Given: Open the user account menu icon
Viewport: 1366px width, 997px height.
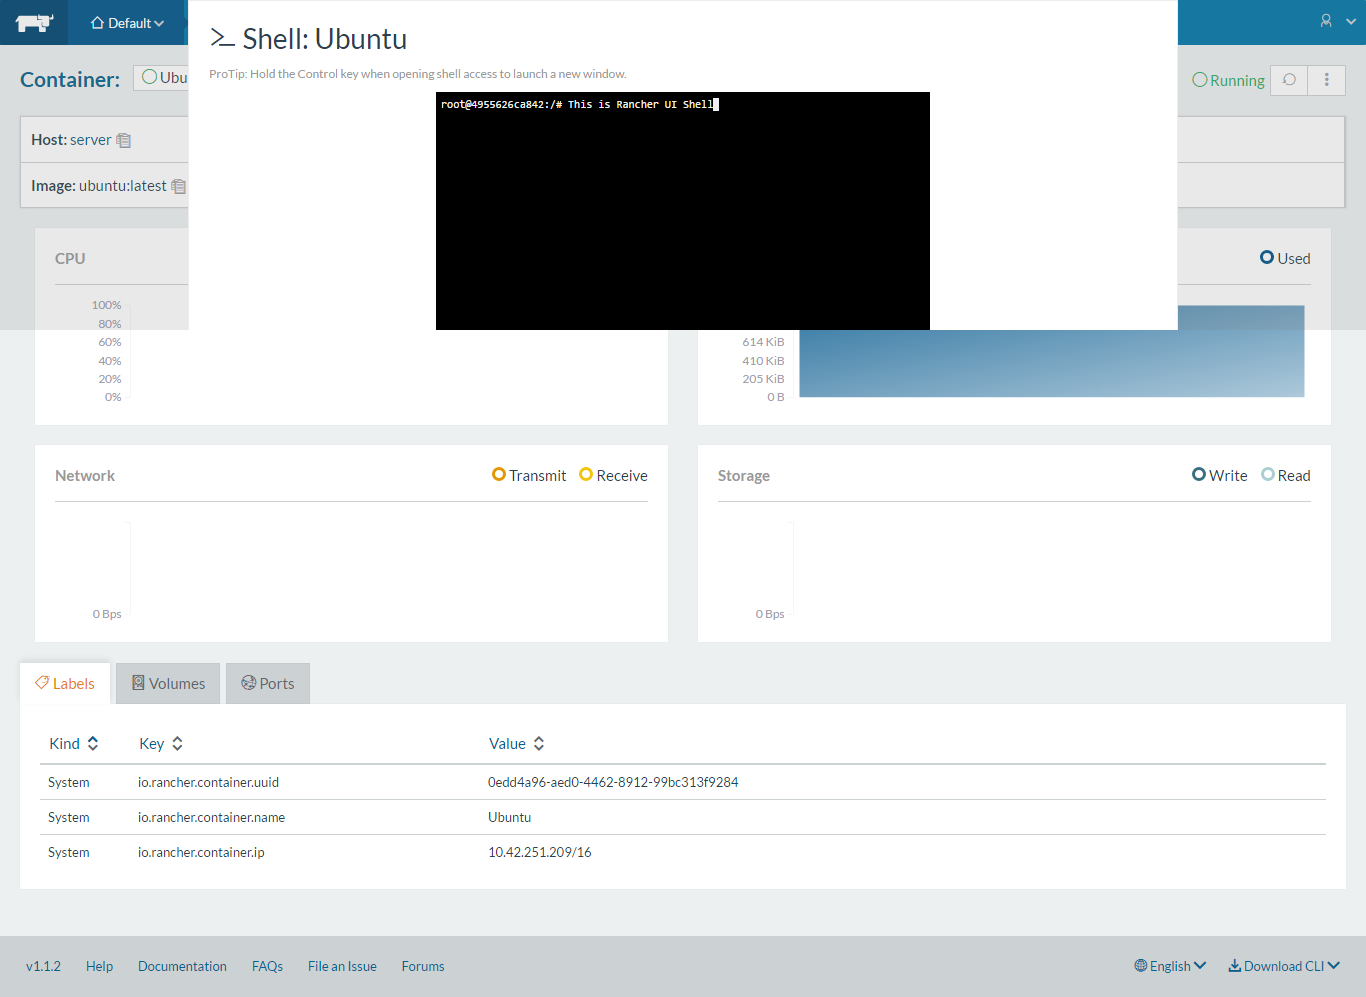Looking at the screenshot, I should coord(1326,21).
